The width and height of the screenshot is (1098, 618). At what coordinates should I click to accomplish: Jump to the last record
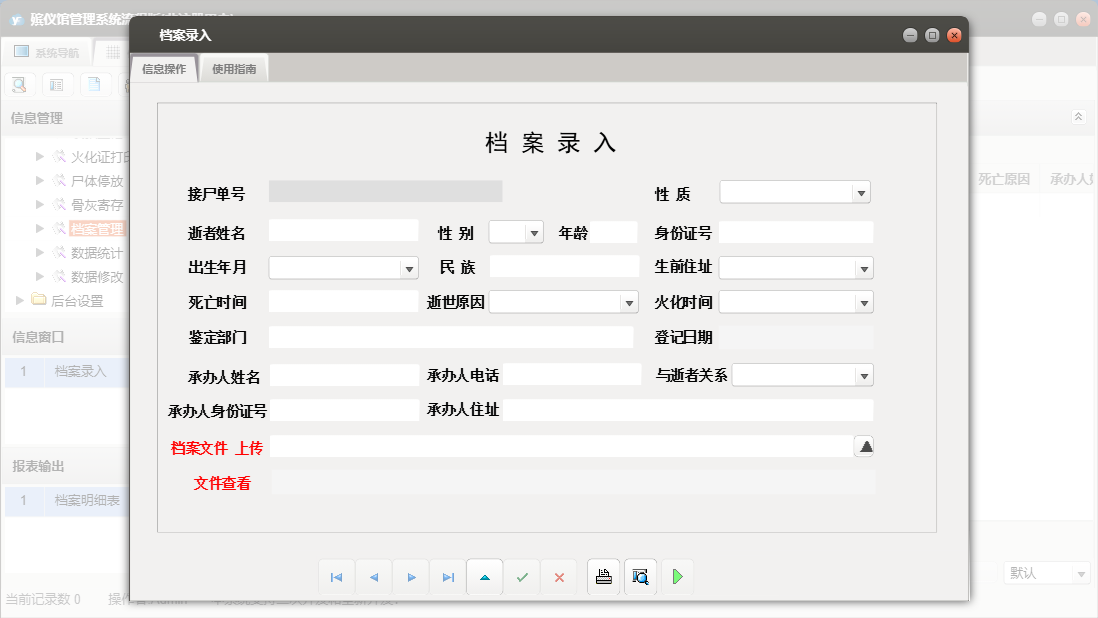click(x=448, y=576)
